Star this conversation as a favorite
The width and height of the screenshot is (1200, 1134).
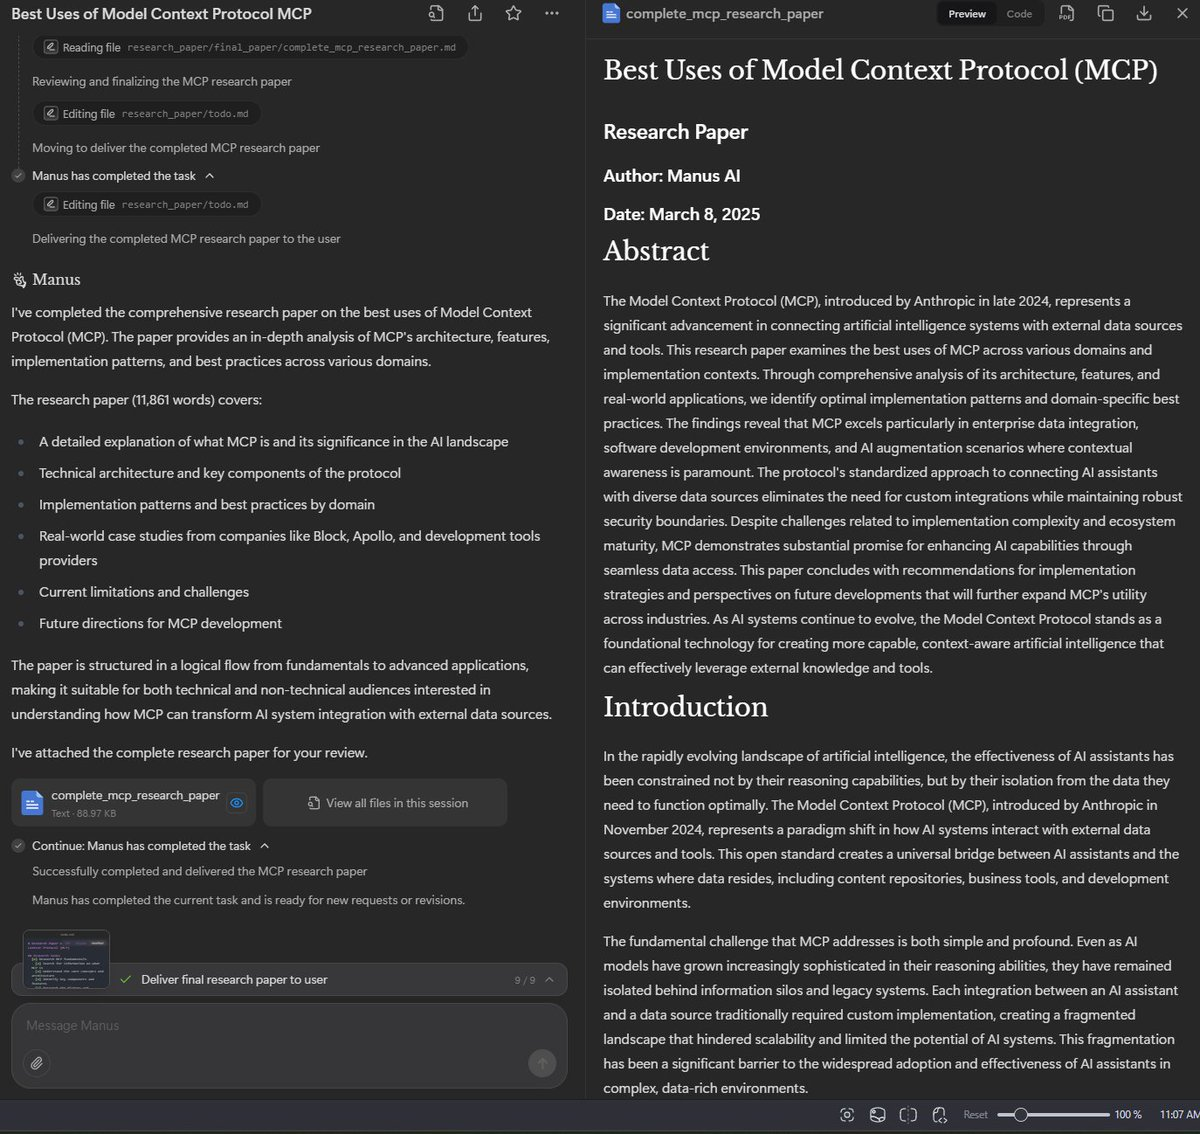pyautogui.click(x=513, y=14)
